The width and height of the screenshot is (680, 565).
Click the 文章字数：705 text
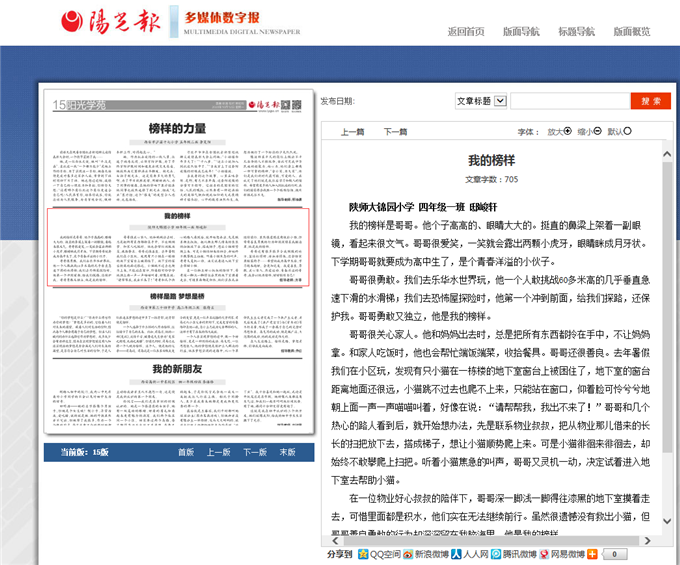[491, 179]
